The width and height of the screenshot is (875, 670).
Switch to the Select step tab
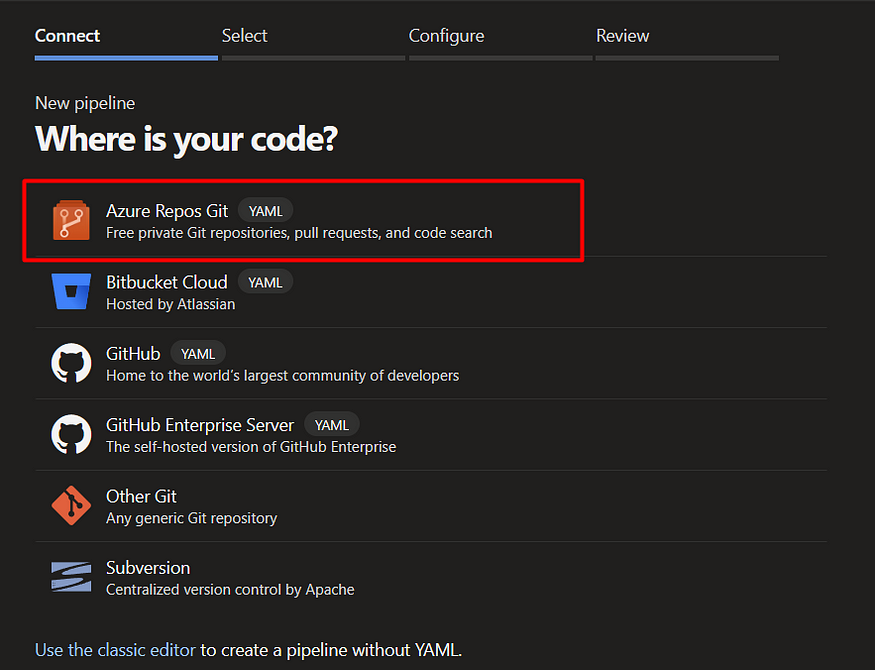tap(313, 42)
